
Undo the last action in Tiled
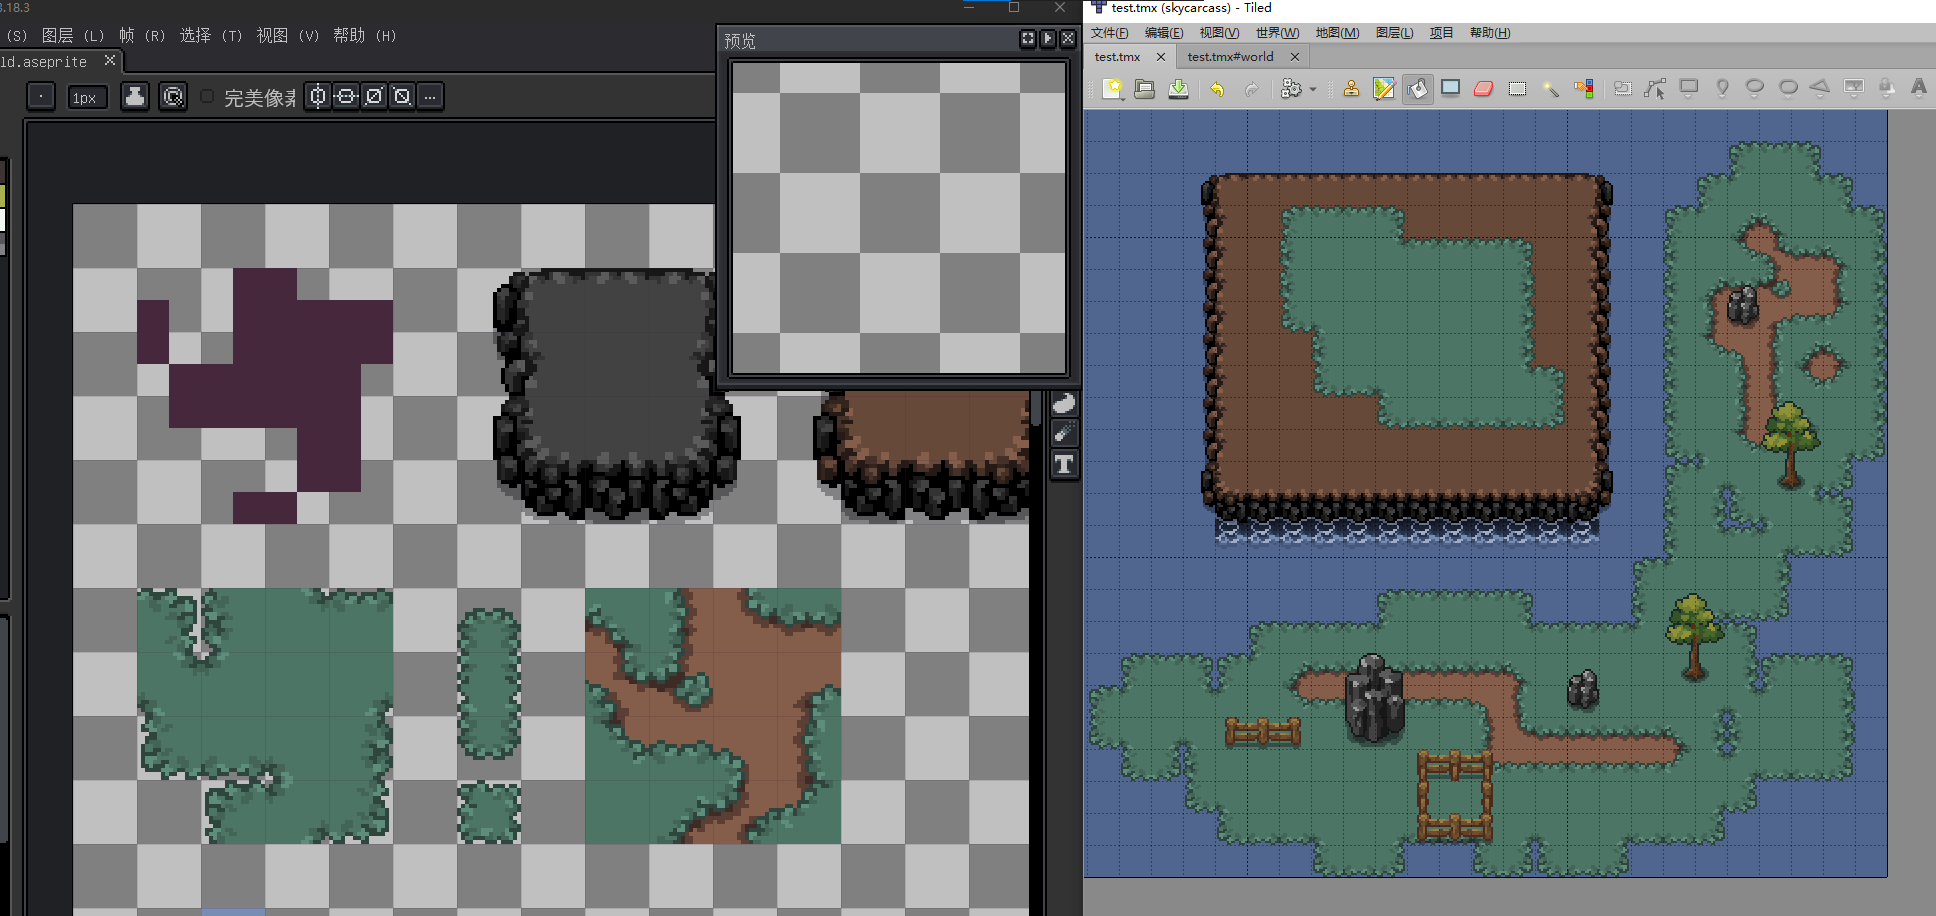coord(1217,89)
